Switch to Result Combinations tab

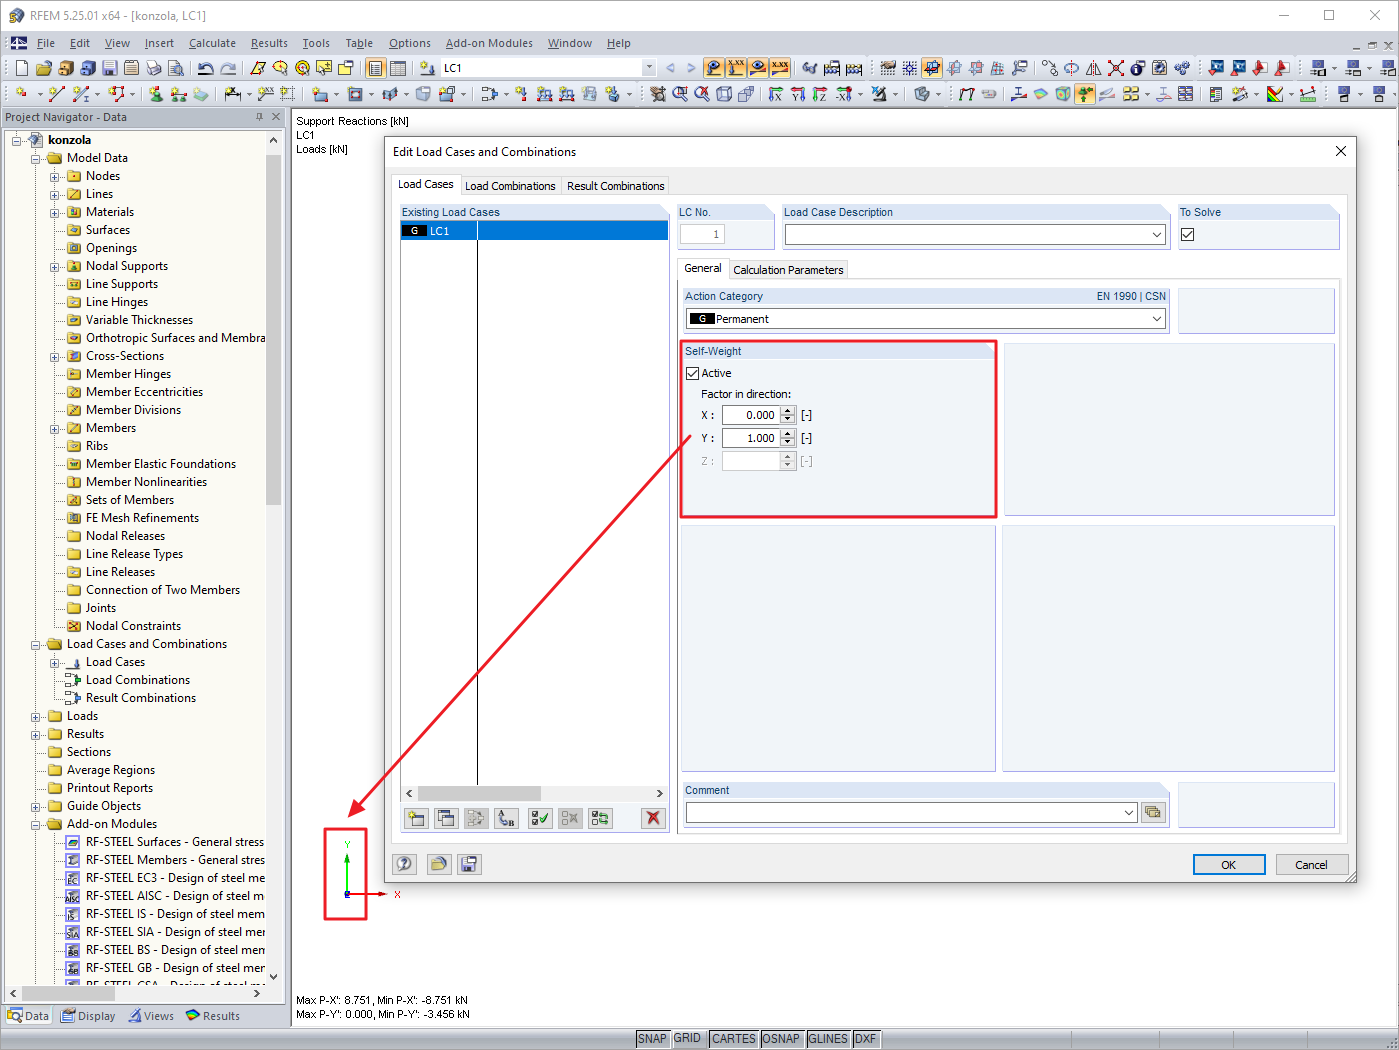tap(615, 186)
